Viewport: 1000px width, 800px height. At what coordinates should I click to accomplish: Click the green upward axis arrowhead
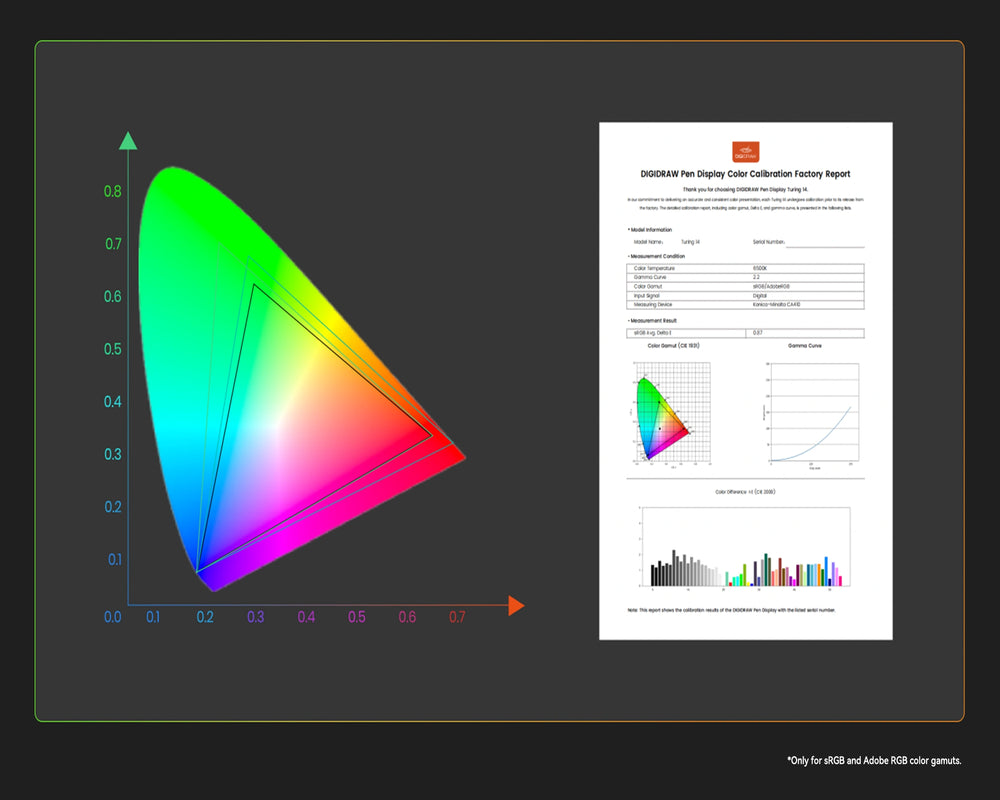pos(128,141)
